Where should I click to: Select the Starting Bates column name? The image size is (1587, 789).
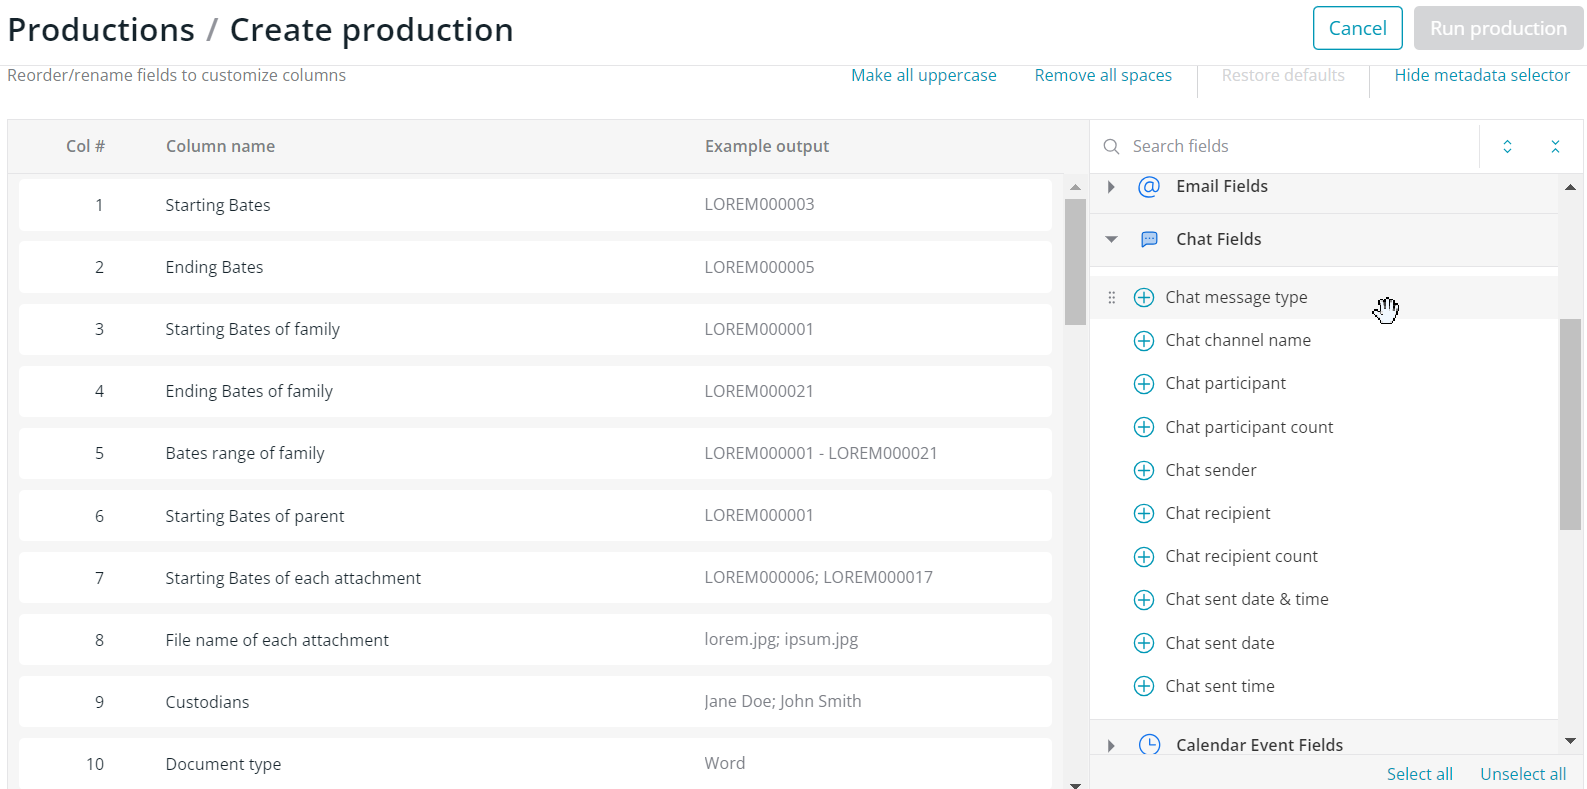click(218, 205)
